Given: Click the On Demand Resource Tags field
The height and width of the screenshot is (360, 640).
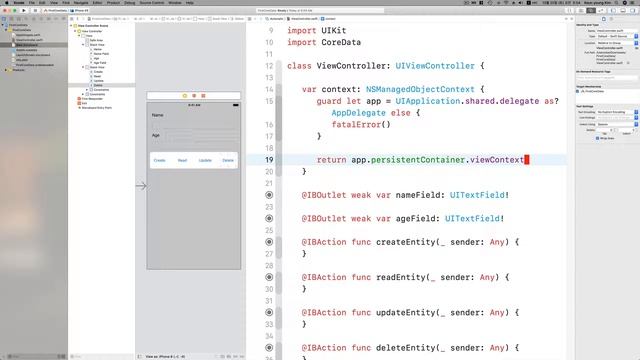Looking at the screenshot, I should 607,78.
